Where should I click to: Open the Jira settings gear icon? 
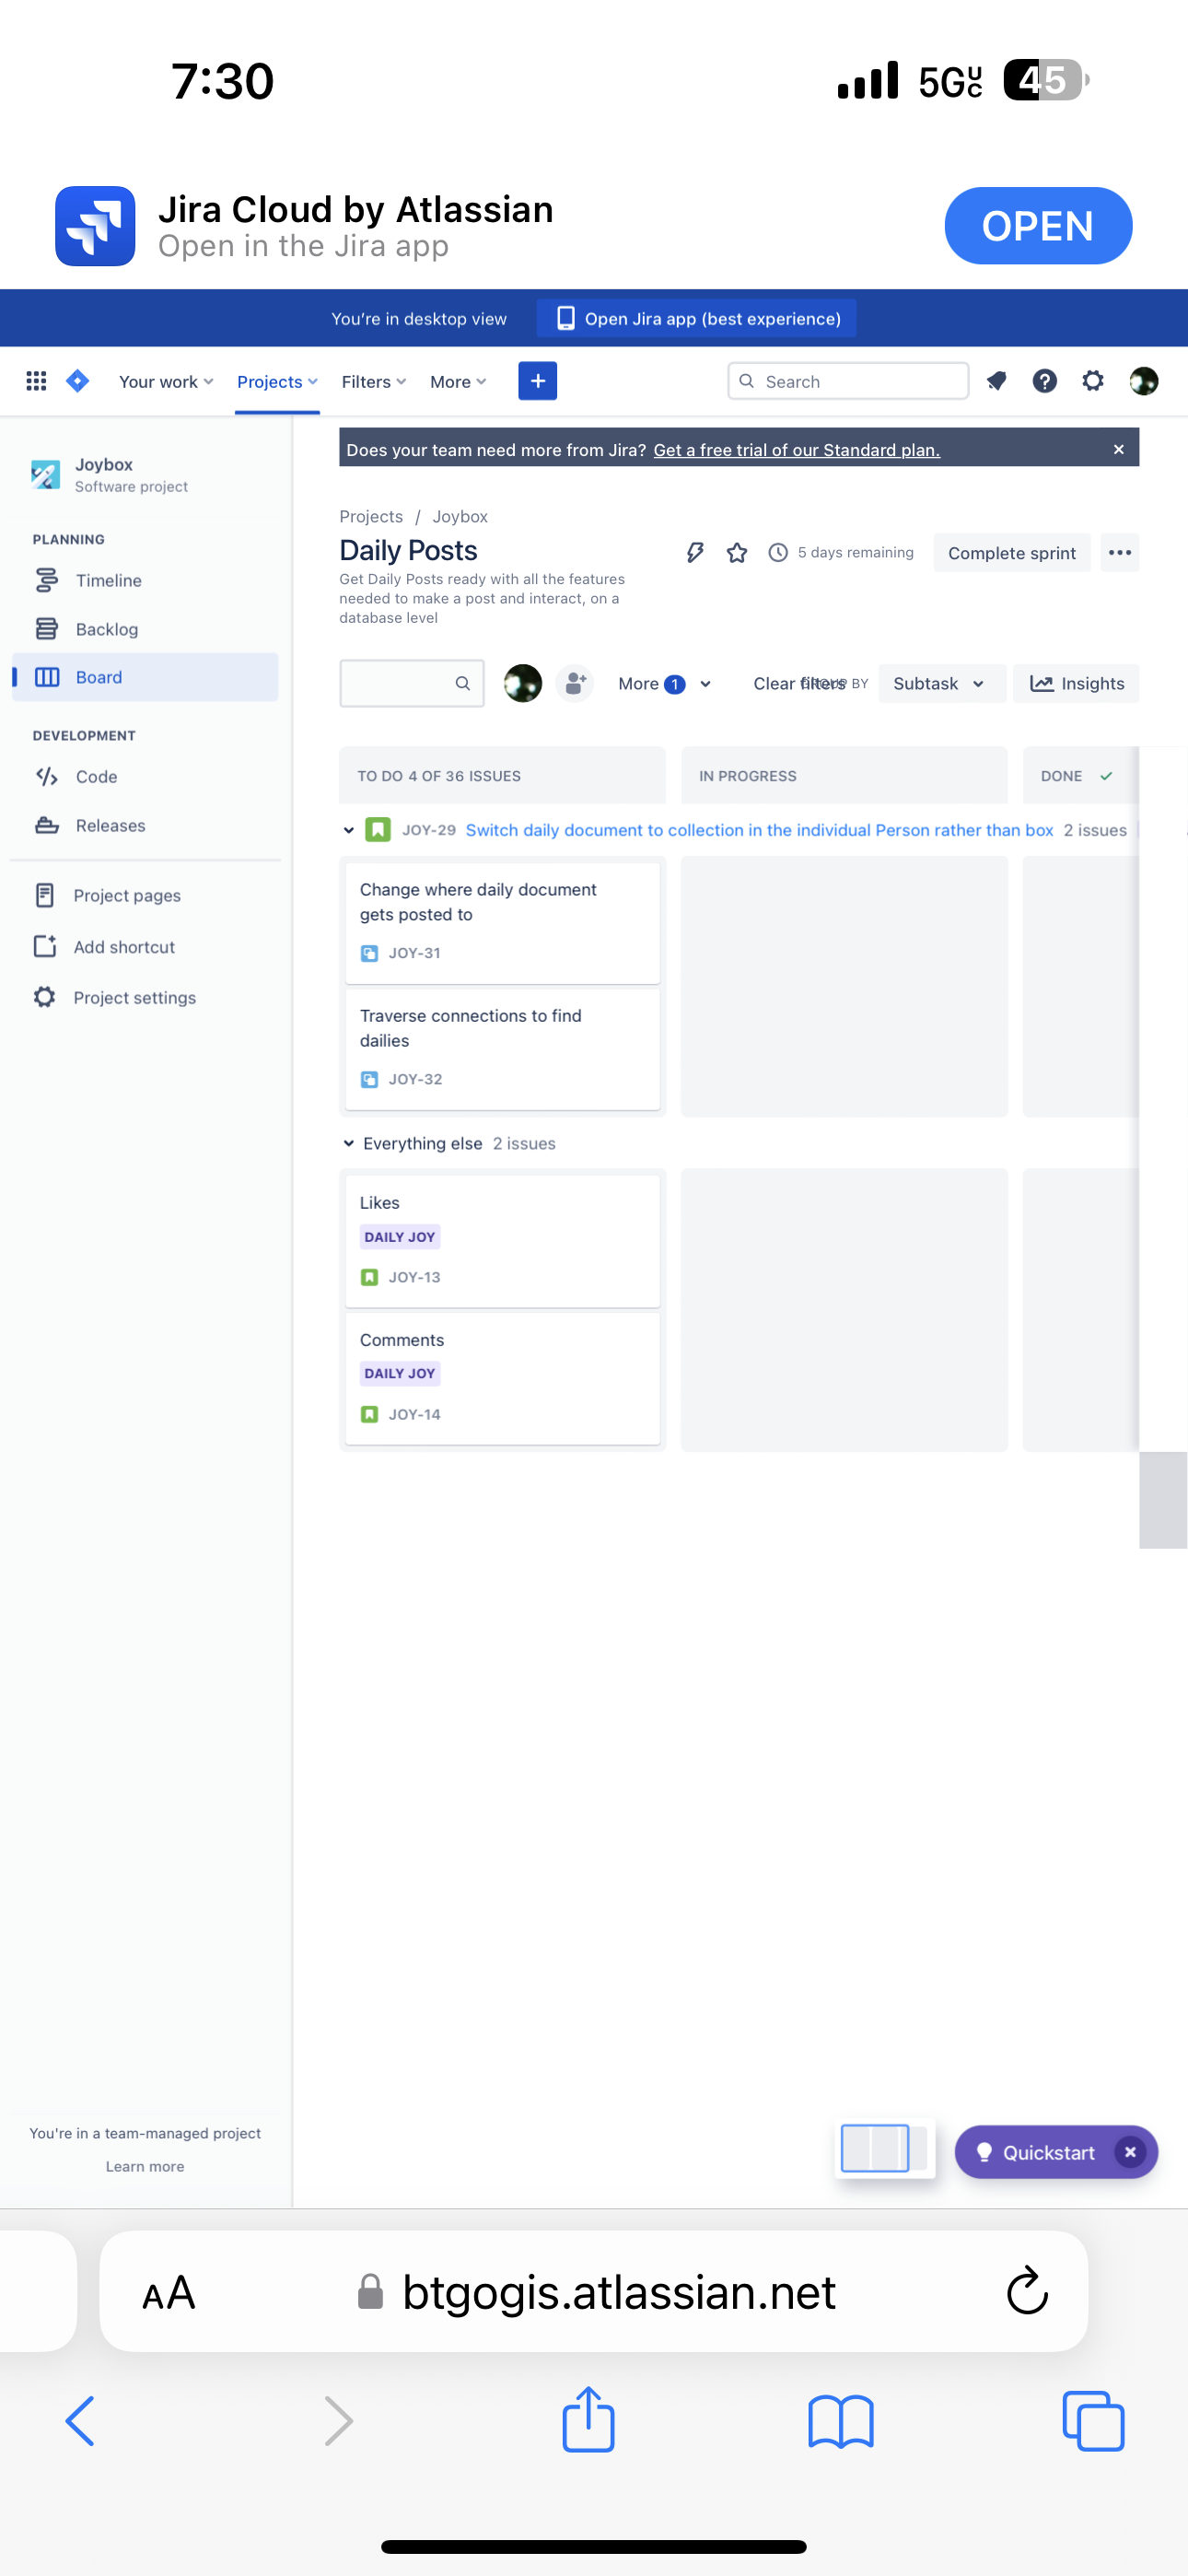click(1093, 381)
